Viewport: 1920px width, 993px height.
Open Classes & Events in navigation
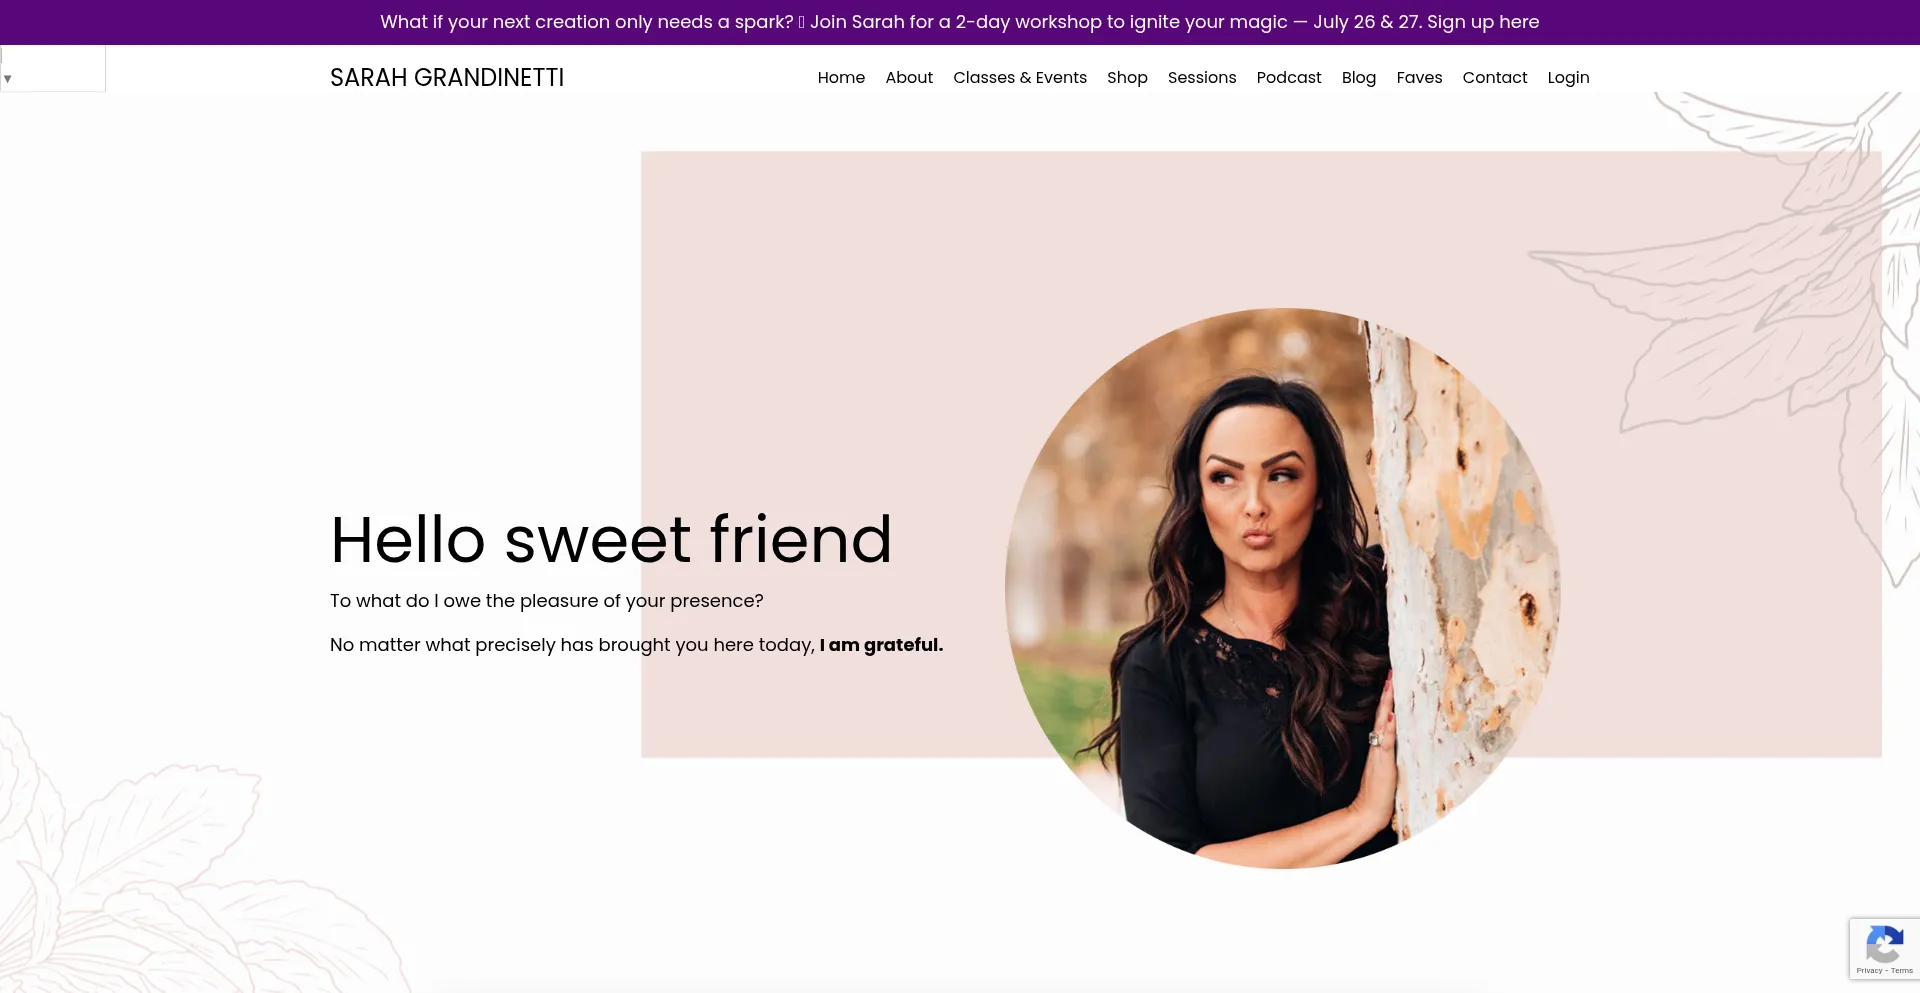(x=1020, y=77)
